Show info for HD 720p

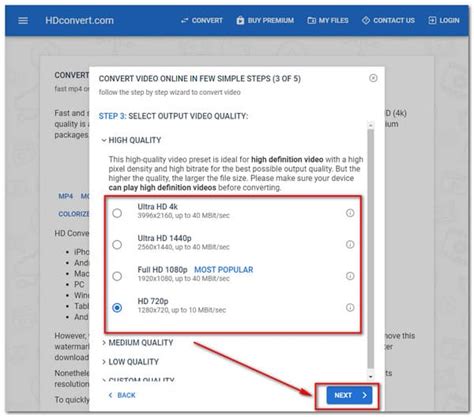[x=350, y=307]
